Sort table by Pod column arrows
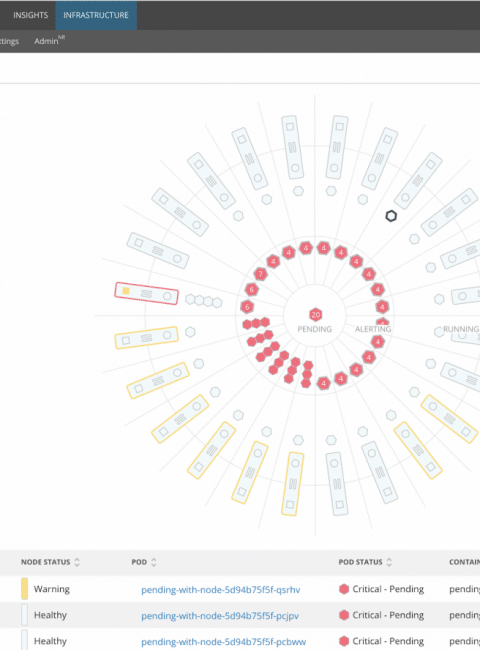The width and height of the screenshot is (480, 650). 154,562
